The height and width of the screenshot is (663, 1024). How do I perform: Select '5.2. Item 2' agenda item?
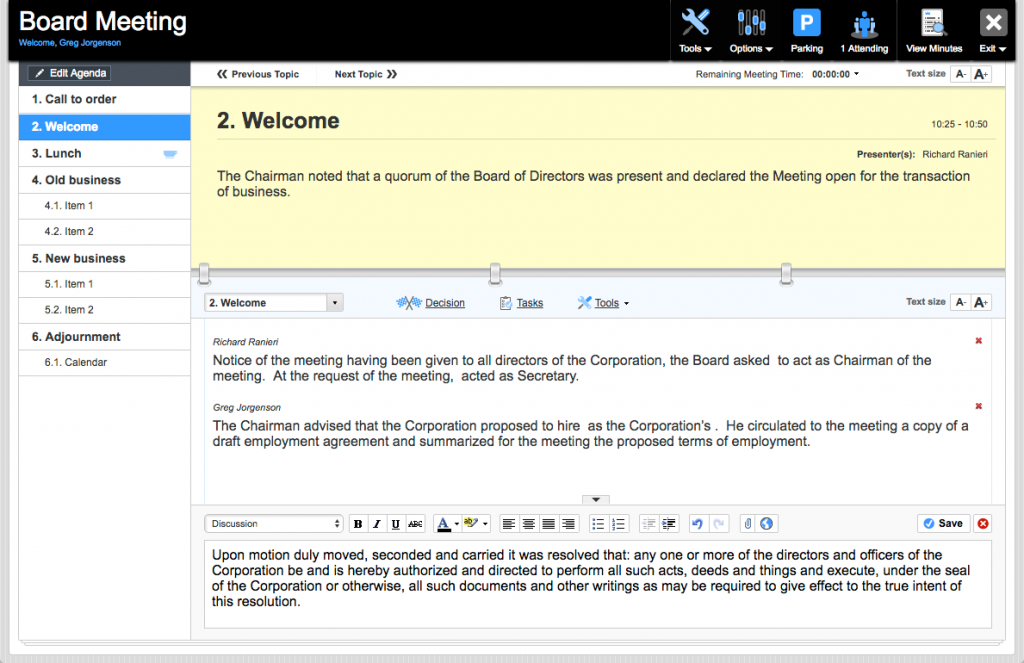tap(104, 310)
